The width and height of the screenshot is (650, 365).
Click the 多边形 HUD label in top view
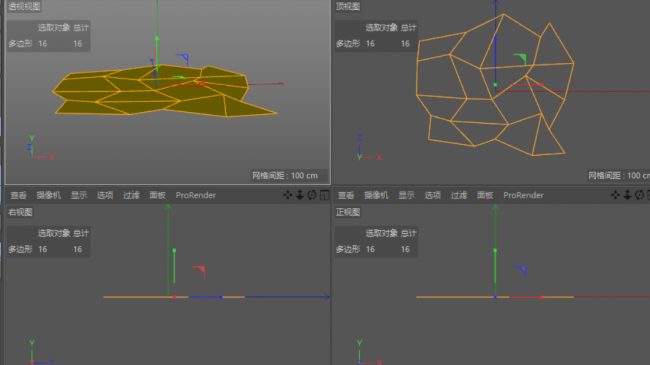[x=348, y=44]
